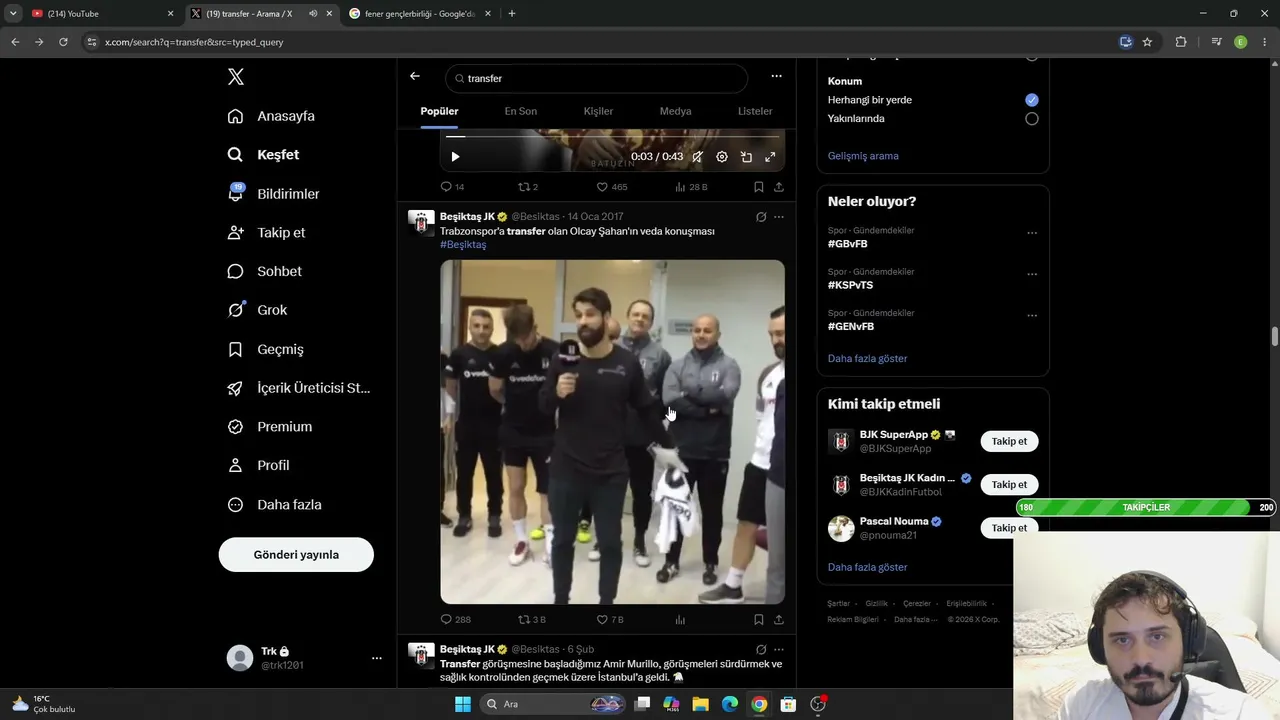Open File Explorer from the taskbar
This screenshot has width=1280, height=720.
701,704
